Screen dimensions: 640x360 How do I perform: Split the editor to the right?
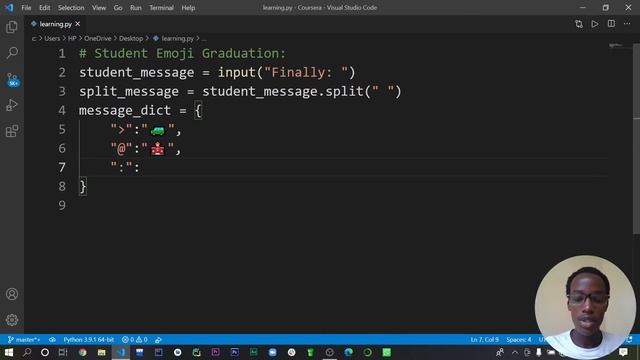(611, 24)
